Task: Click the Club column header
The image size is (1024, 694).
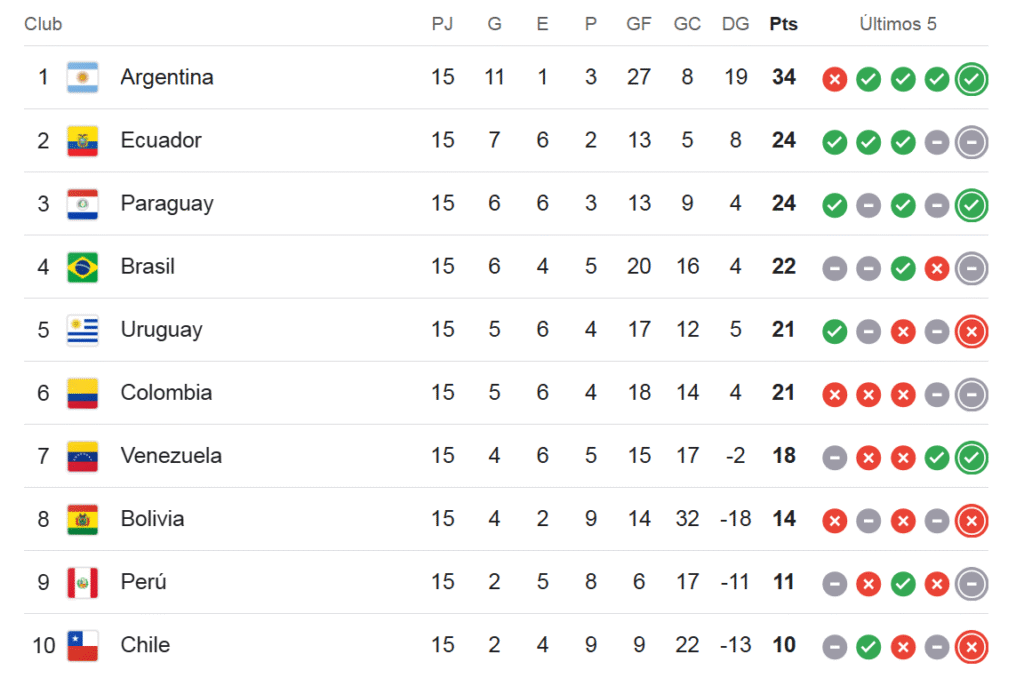Action: pos(43,24)
